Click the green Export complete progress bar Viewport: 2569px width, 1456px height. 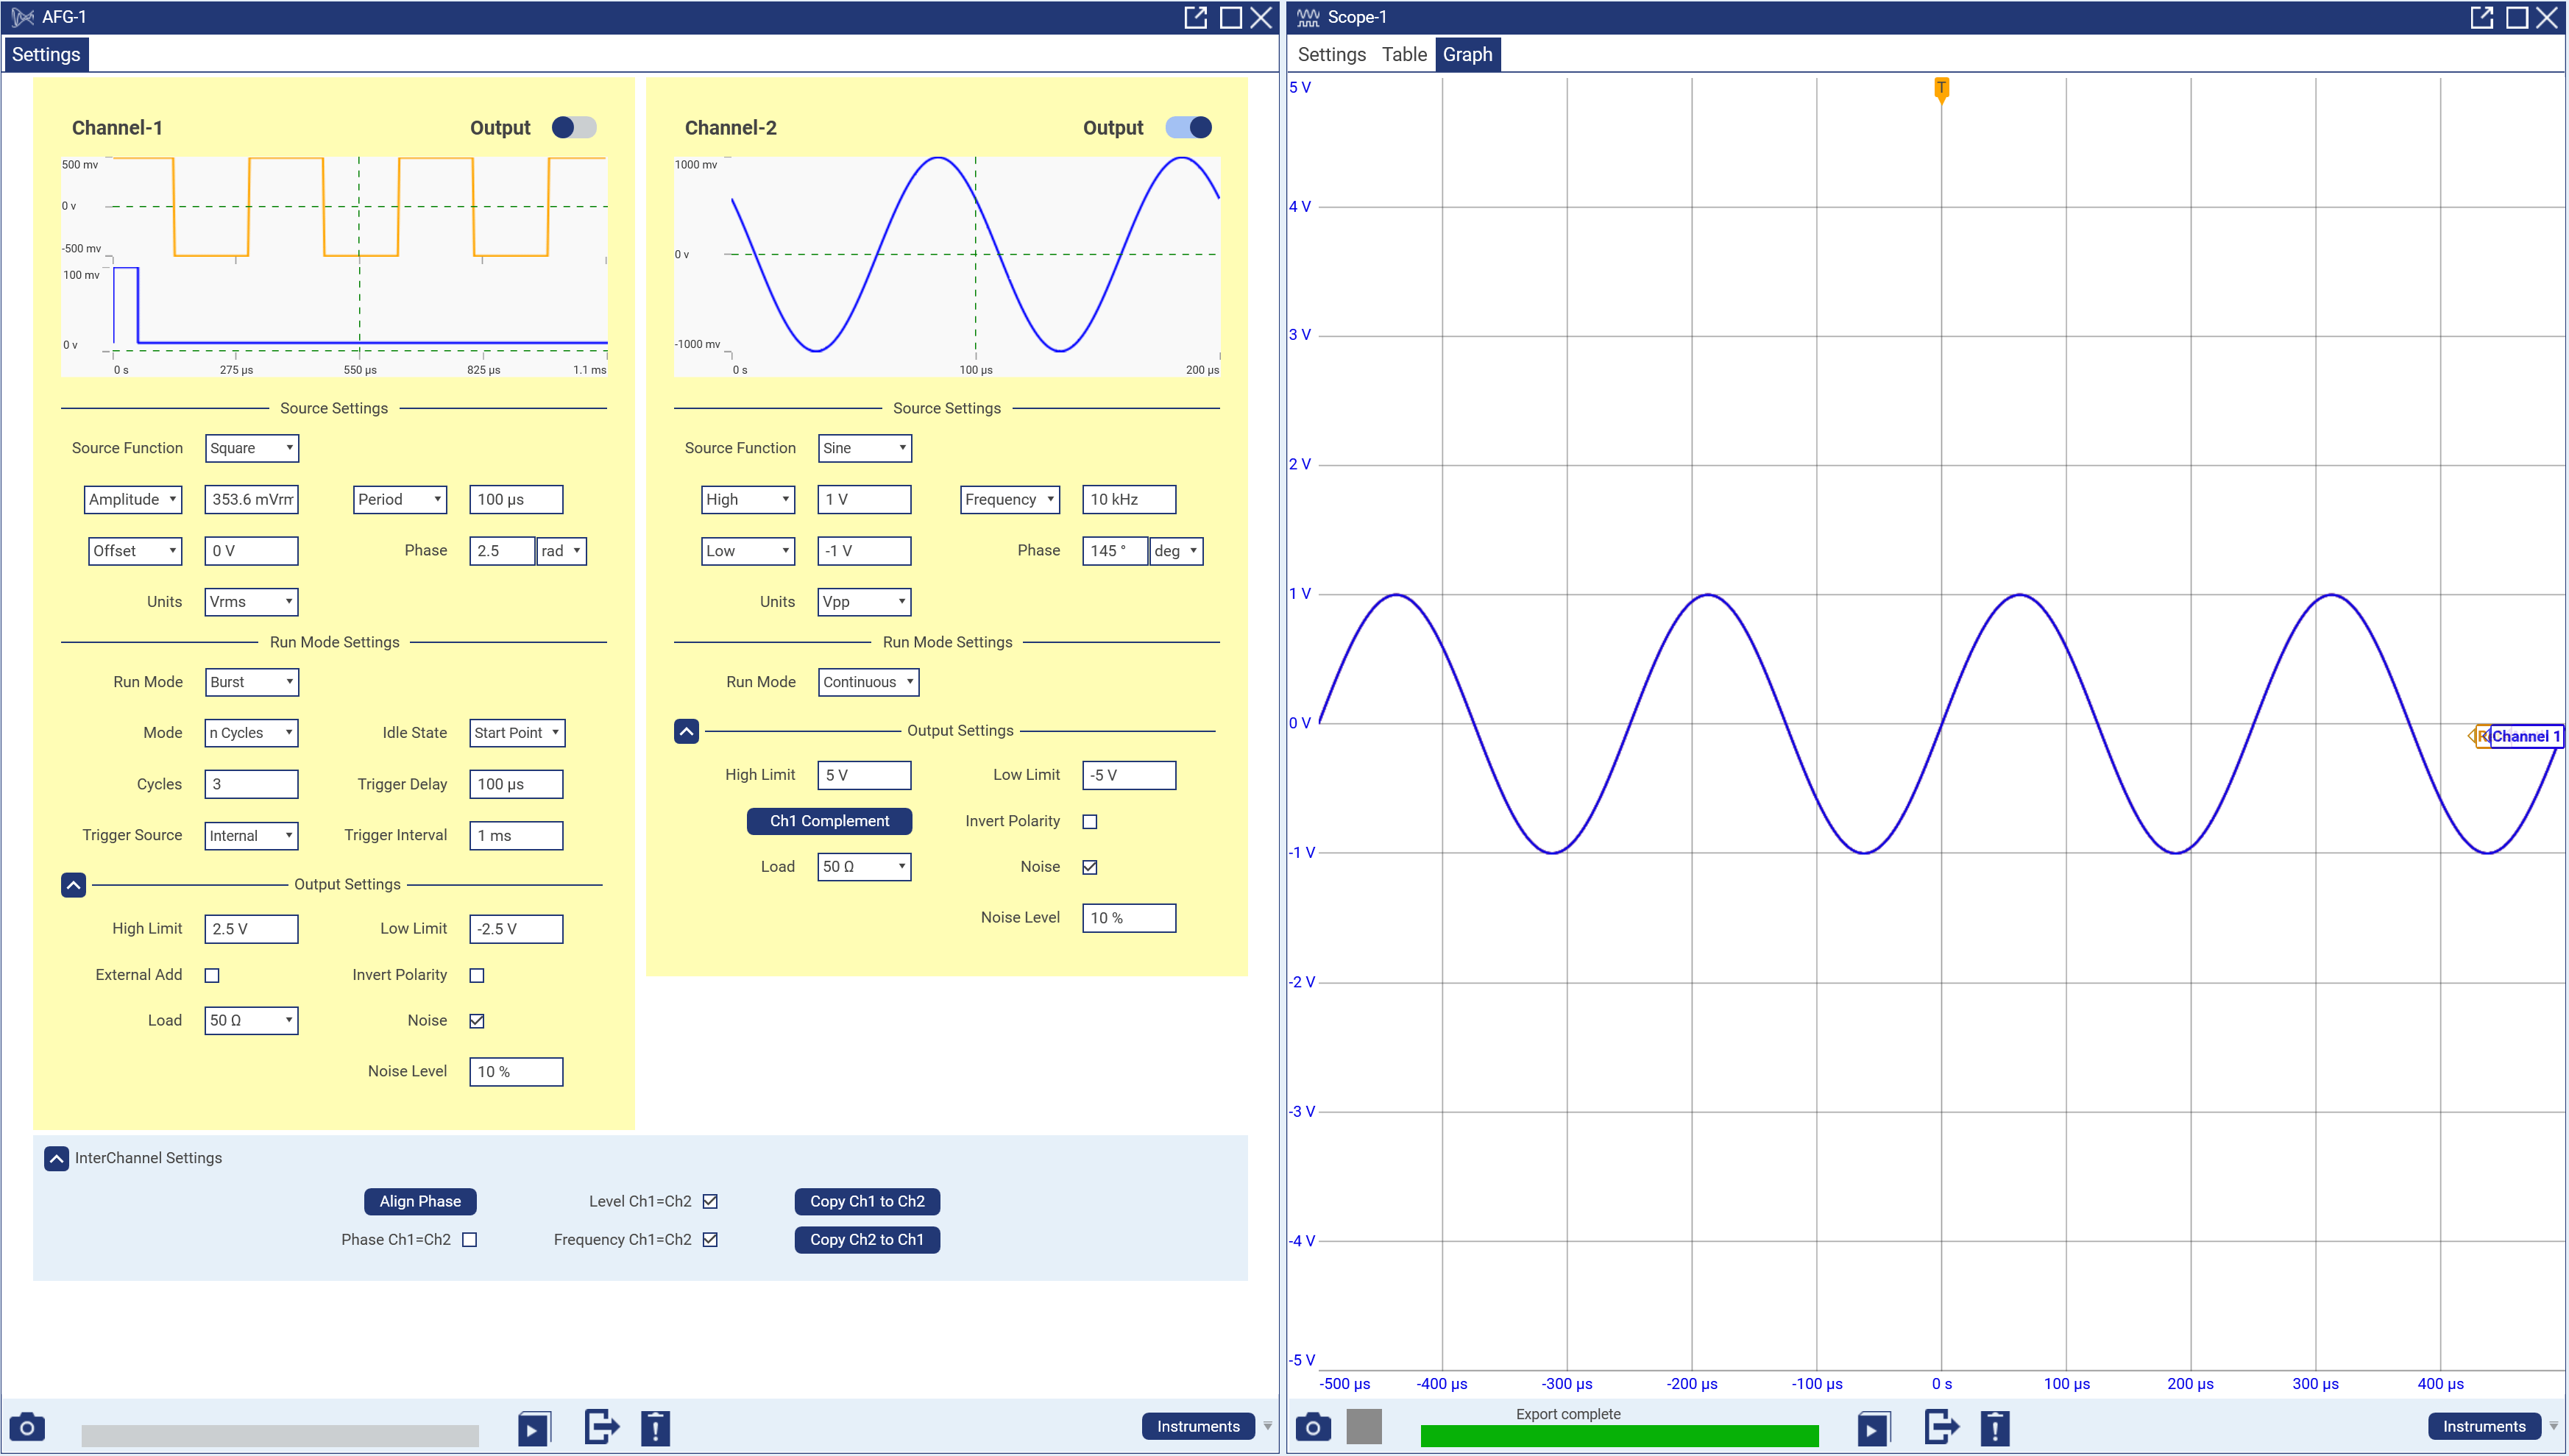[x=1619, y=1436]
